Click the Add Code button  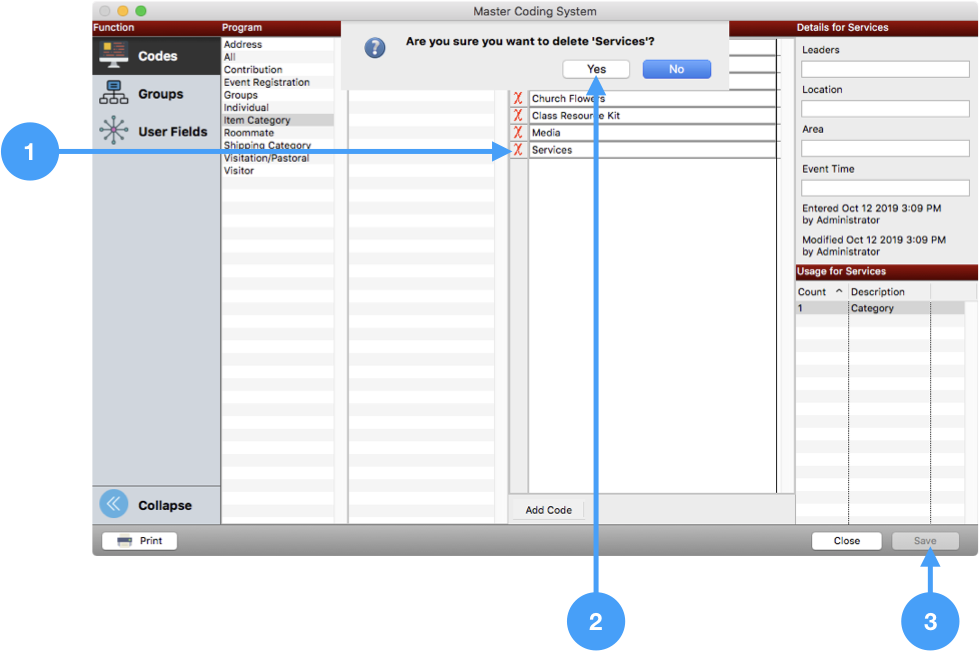tap(548, 510)
